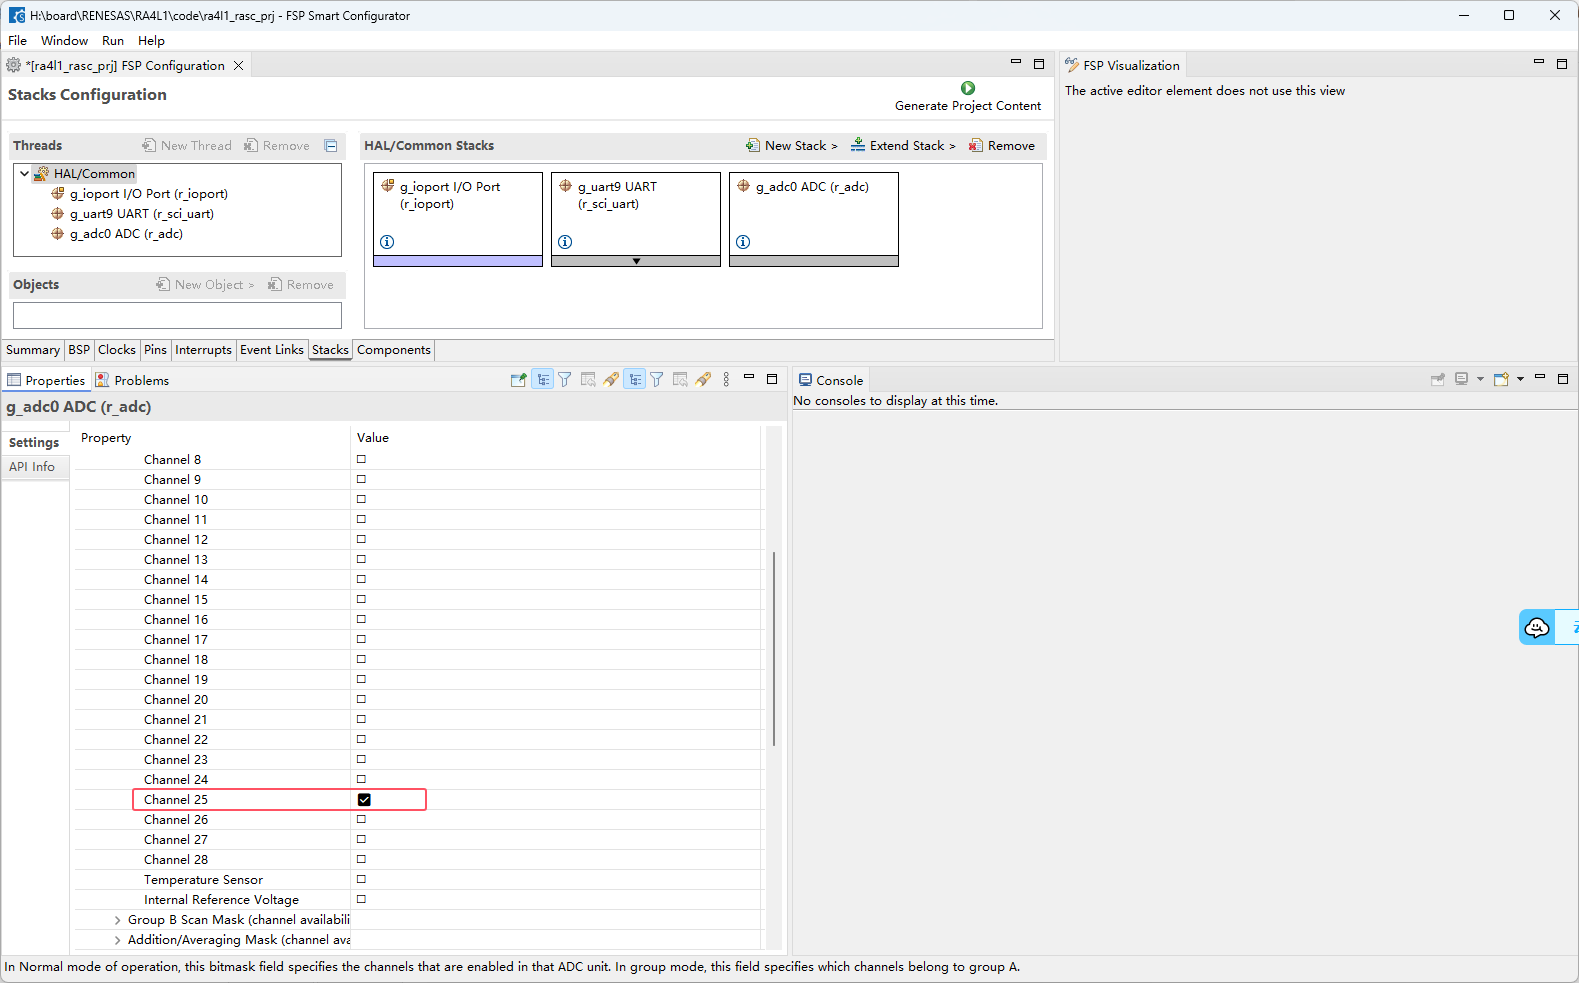Maximize the Console panel
Viewport: 1579px width, 983px height.
1563,379
